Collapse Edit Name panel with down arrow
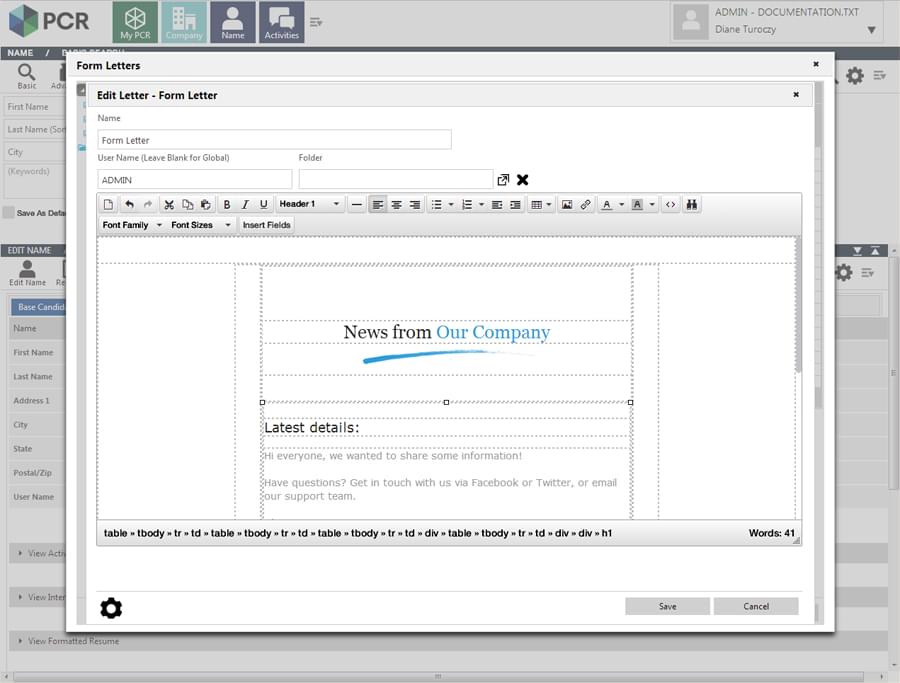This screenshot has width=900, height=683. pyautogui.click(x=857, y=251)
